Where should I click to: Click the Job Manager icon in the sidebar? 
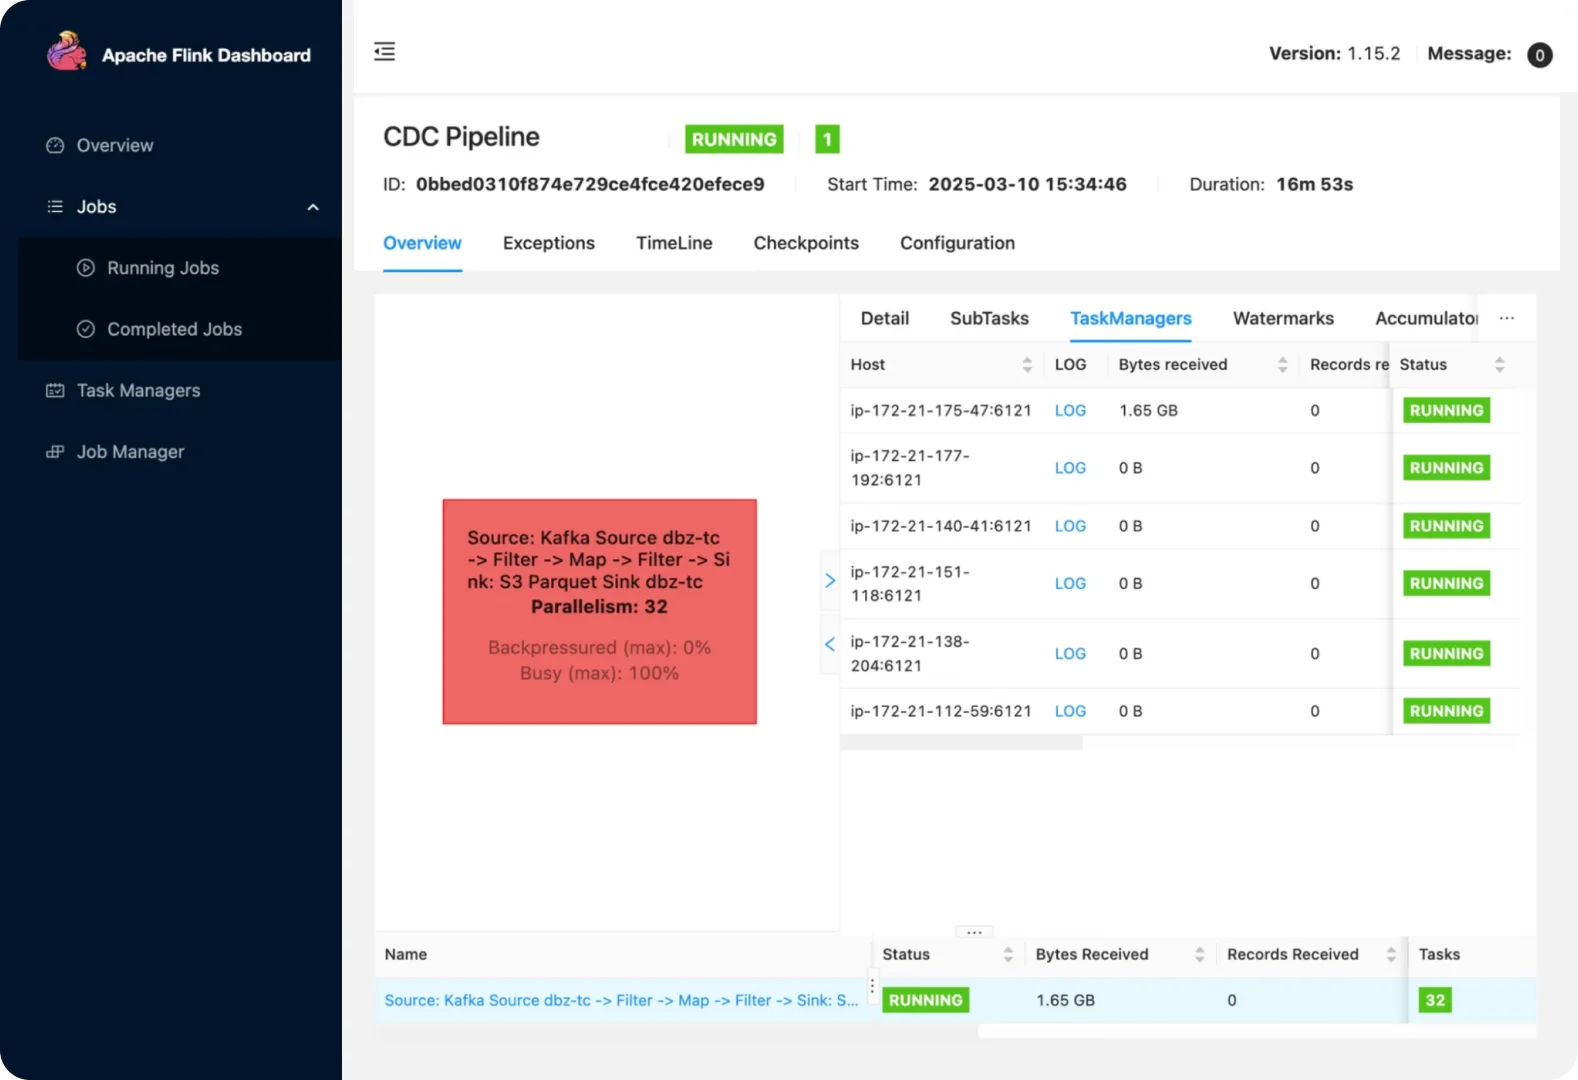click(55, 452)
